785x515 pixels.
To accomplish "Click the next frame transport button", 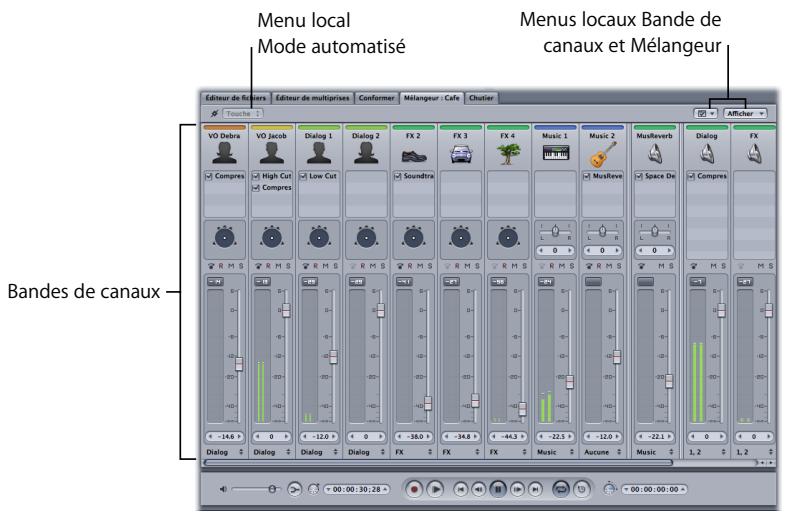I will coord(517,489).
